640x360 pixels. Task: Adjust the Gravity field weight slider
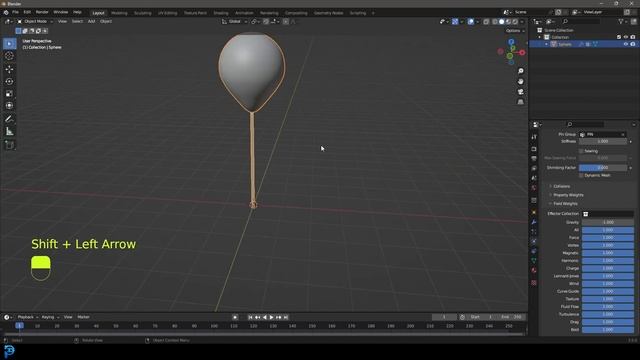coord(608,222)
